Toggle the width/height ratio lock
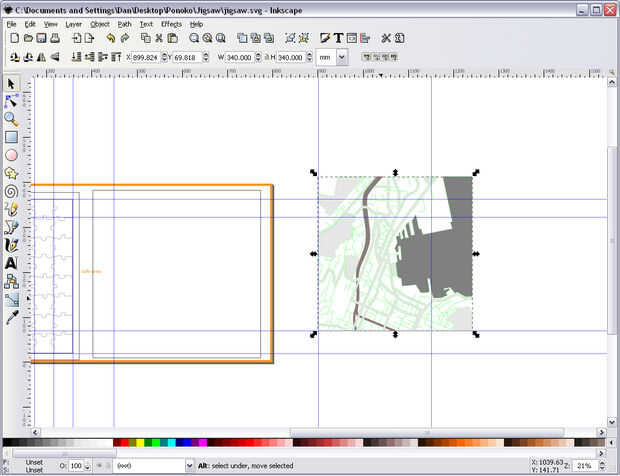 coord(267,57)
